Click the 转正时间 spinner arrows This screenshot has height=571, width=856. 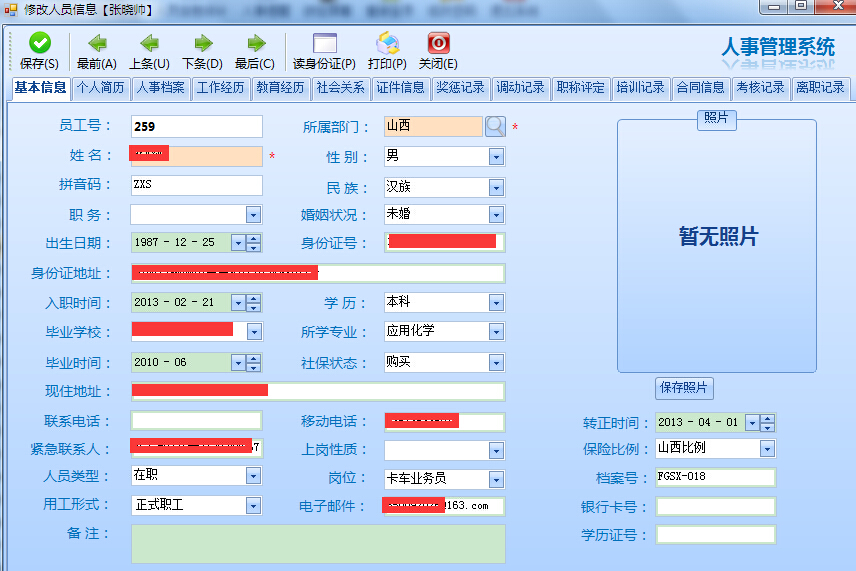768,423
